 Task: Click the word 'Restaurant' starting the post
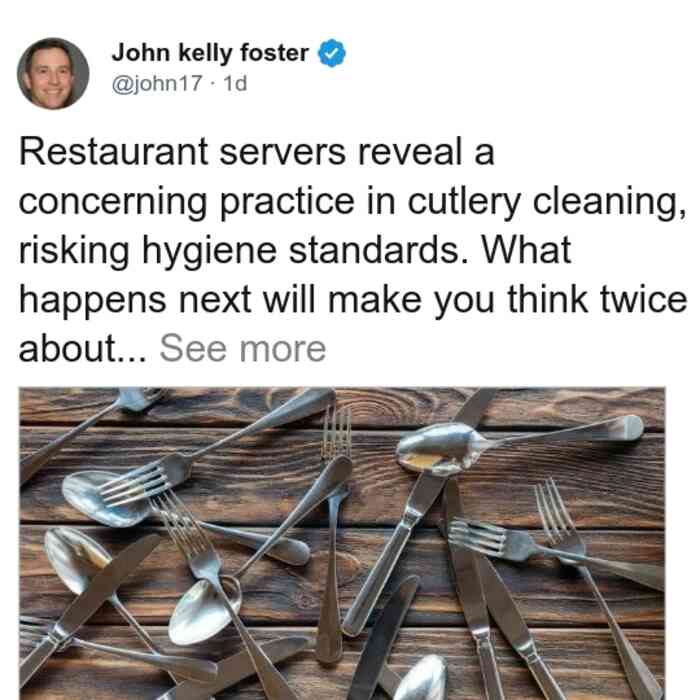[x=113, y=152]
